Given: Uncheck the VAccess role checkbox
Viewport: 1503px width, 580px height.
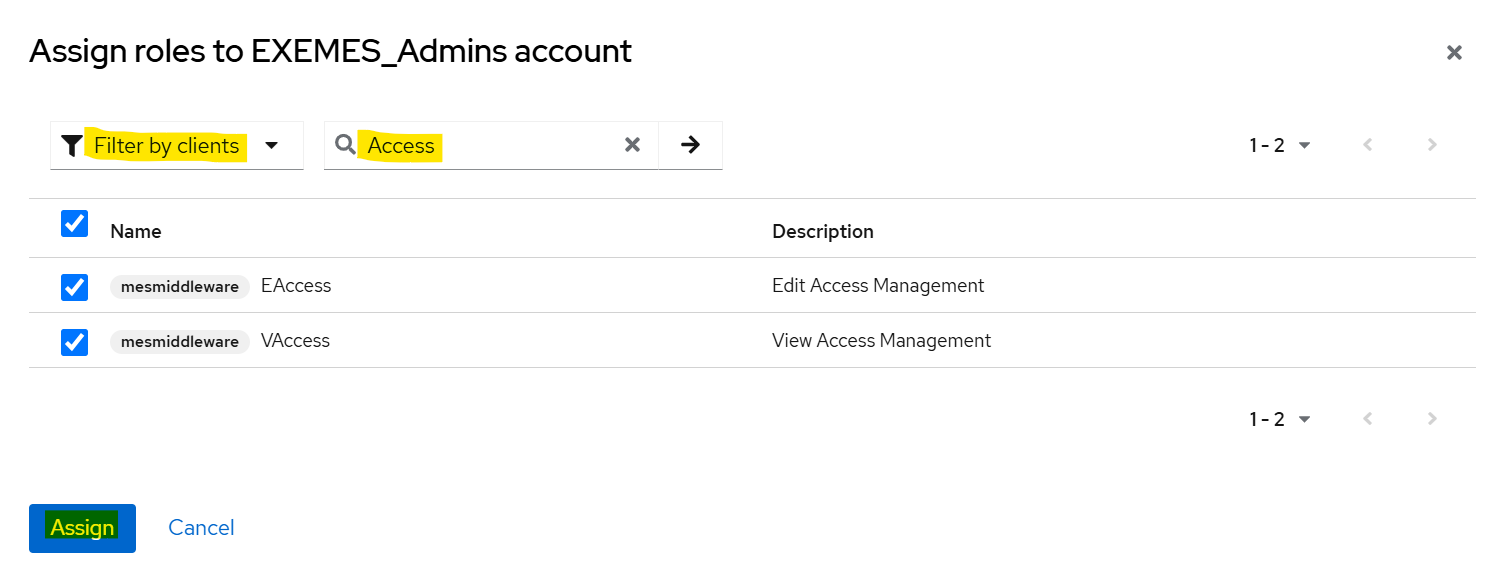Looking at the screenshot, I should tap(75, 342).
